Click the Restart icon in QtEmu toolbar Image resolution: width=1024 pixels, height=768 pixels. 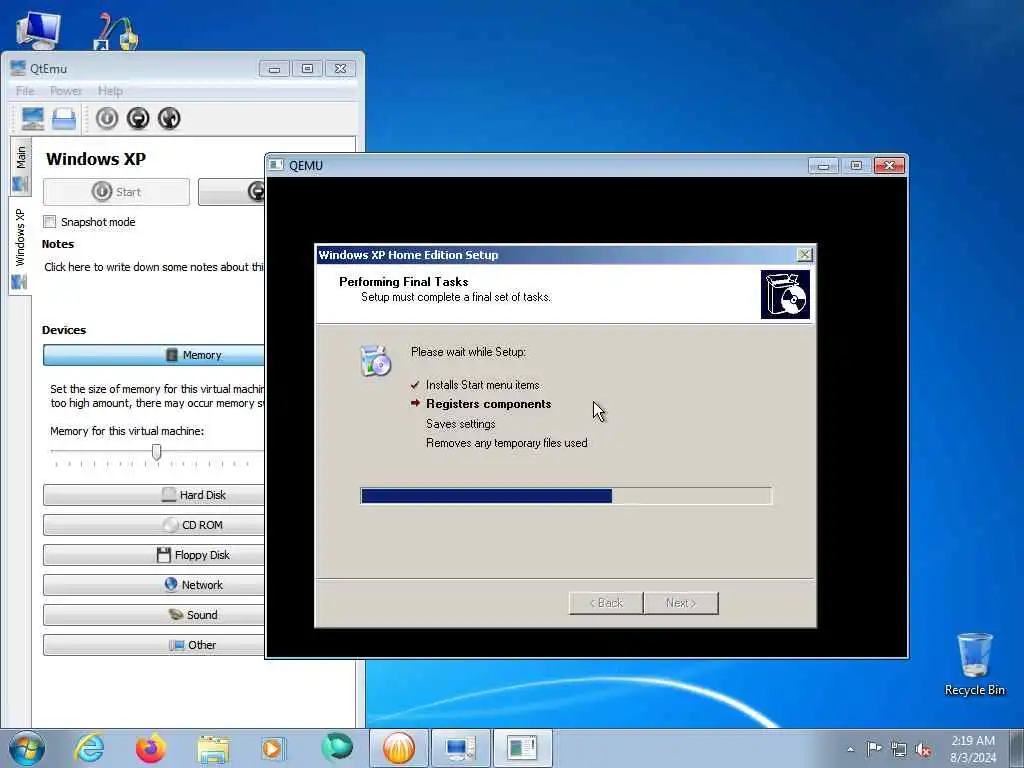click(169, 118)
